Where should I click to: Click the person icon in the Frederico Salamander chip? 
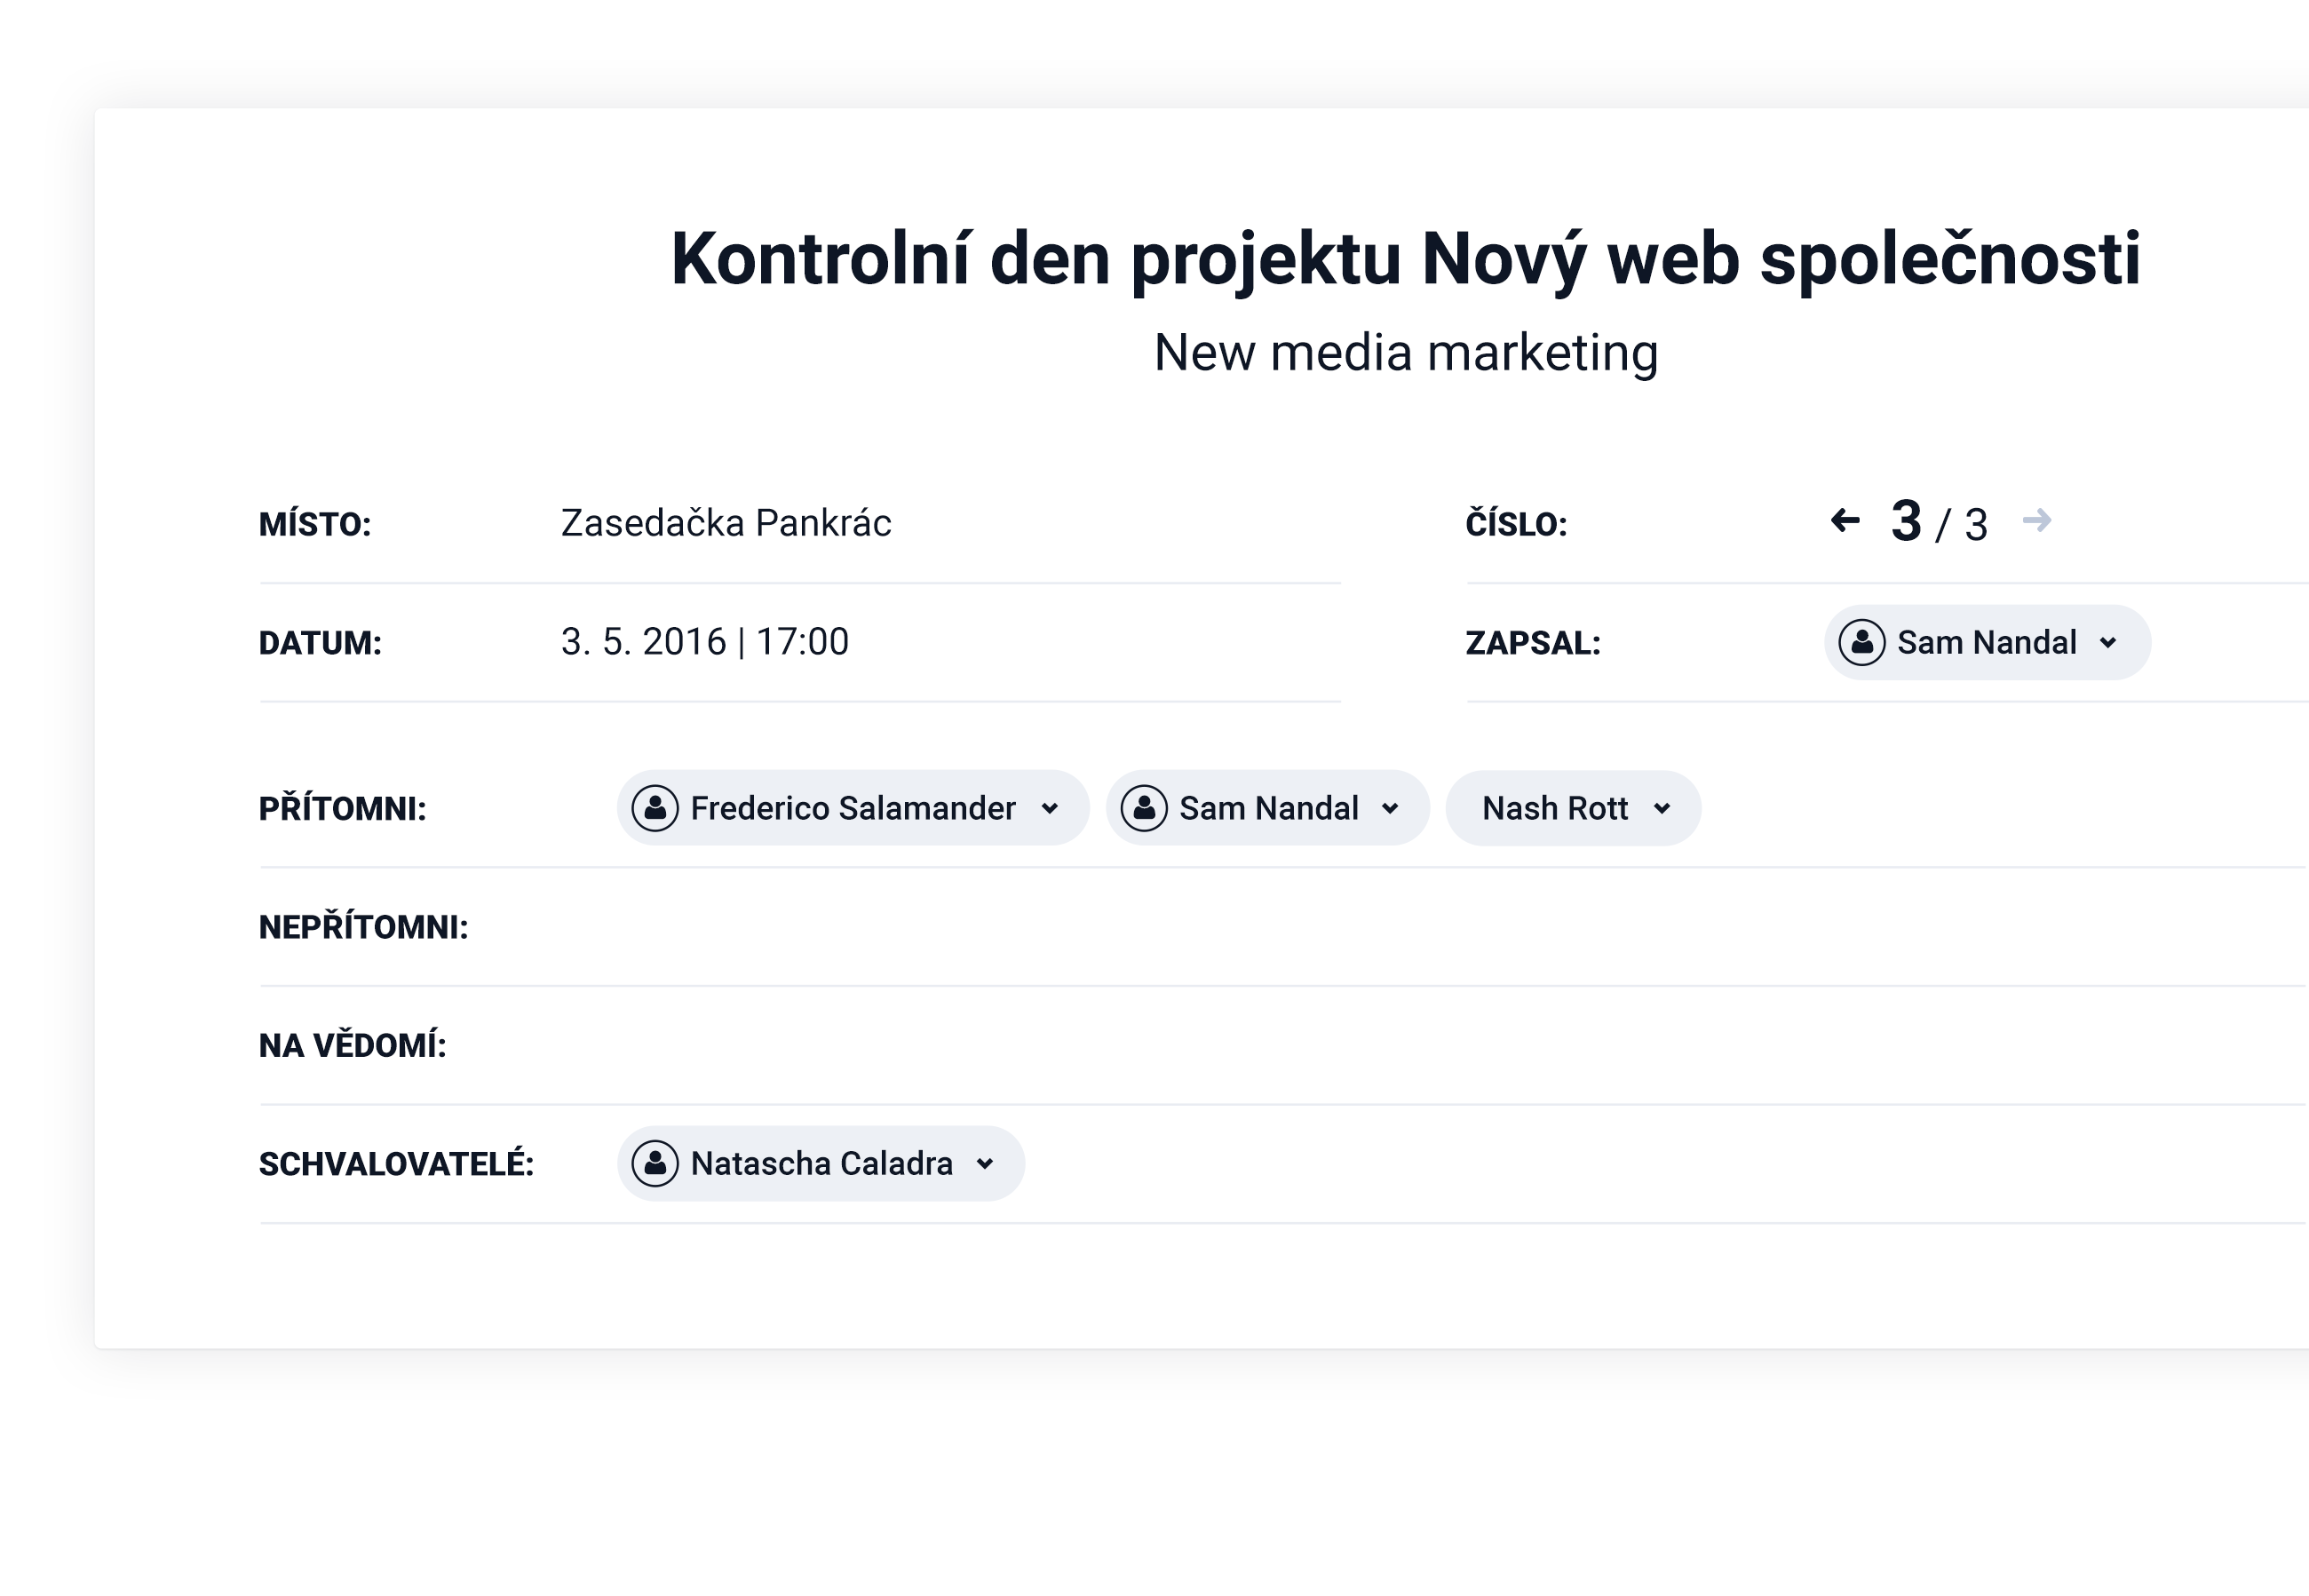[655, 808]
